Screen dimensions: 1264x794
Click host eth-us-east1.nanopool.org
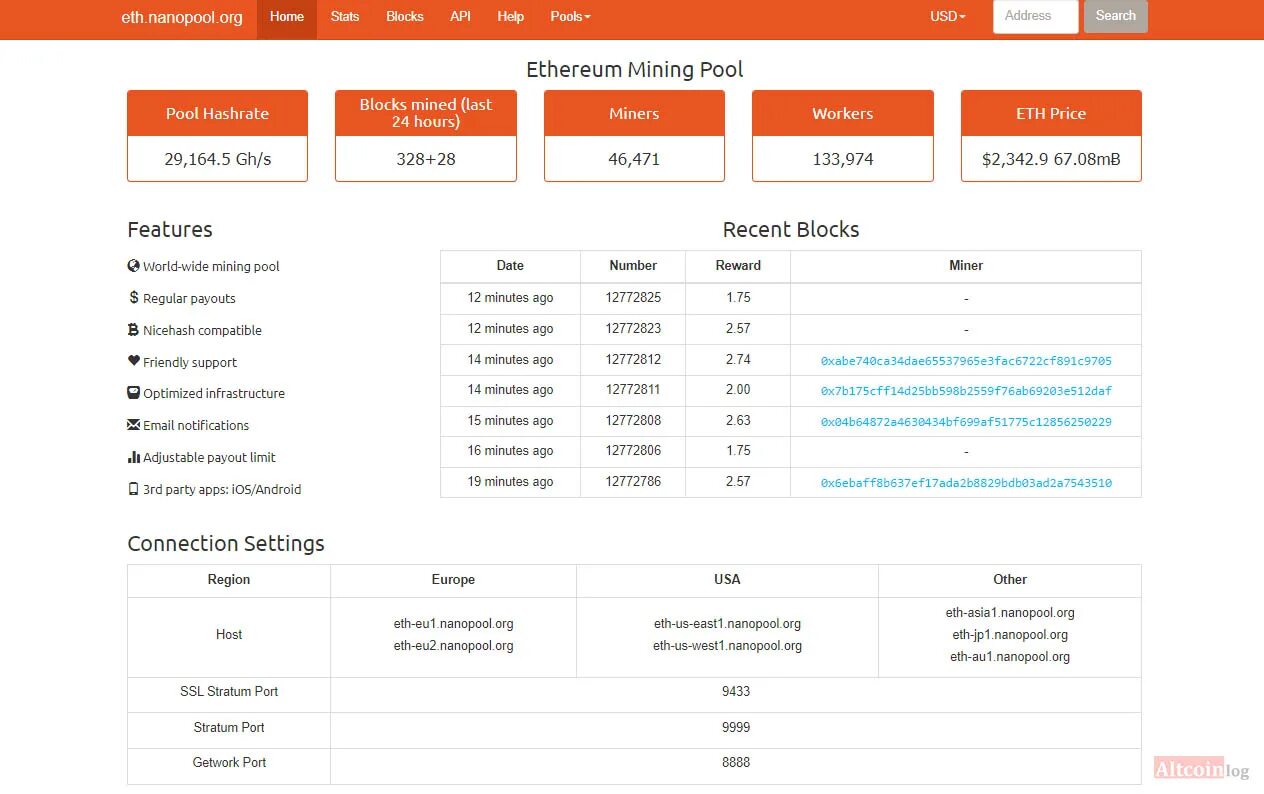(x=727, y=623)
